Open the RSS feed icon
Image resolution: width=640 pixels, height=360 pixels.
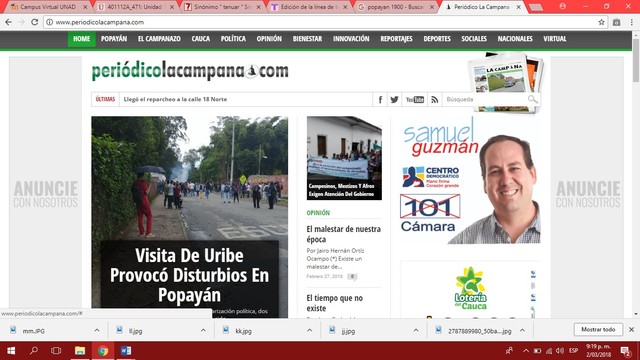pyautogui.click(x=434, y=99)
